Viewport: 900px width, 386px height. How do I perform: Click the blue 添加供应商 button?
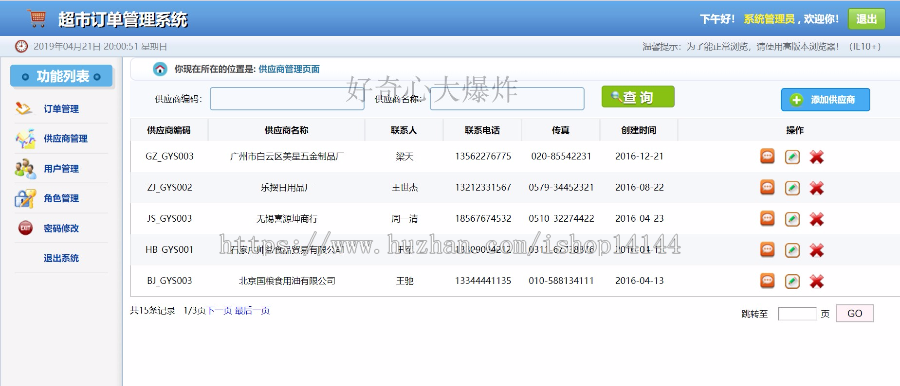tap(825, 99)
